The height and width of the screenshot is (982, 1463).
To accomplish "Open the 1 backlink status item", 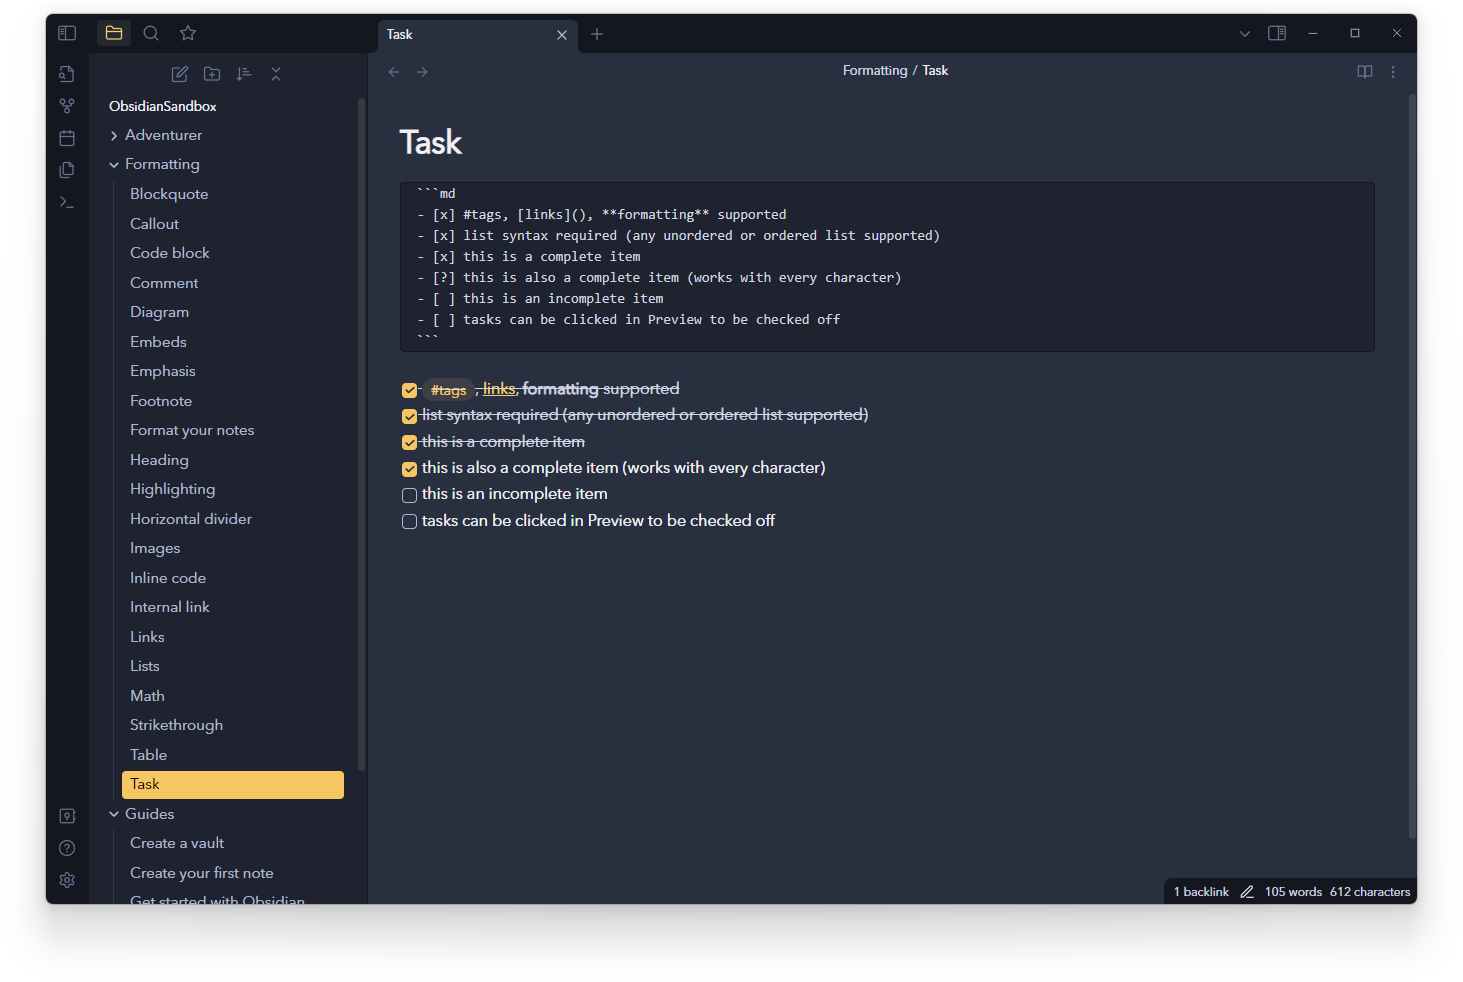I will [x=1201, y=892].
